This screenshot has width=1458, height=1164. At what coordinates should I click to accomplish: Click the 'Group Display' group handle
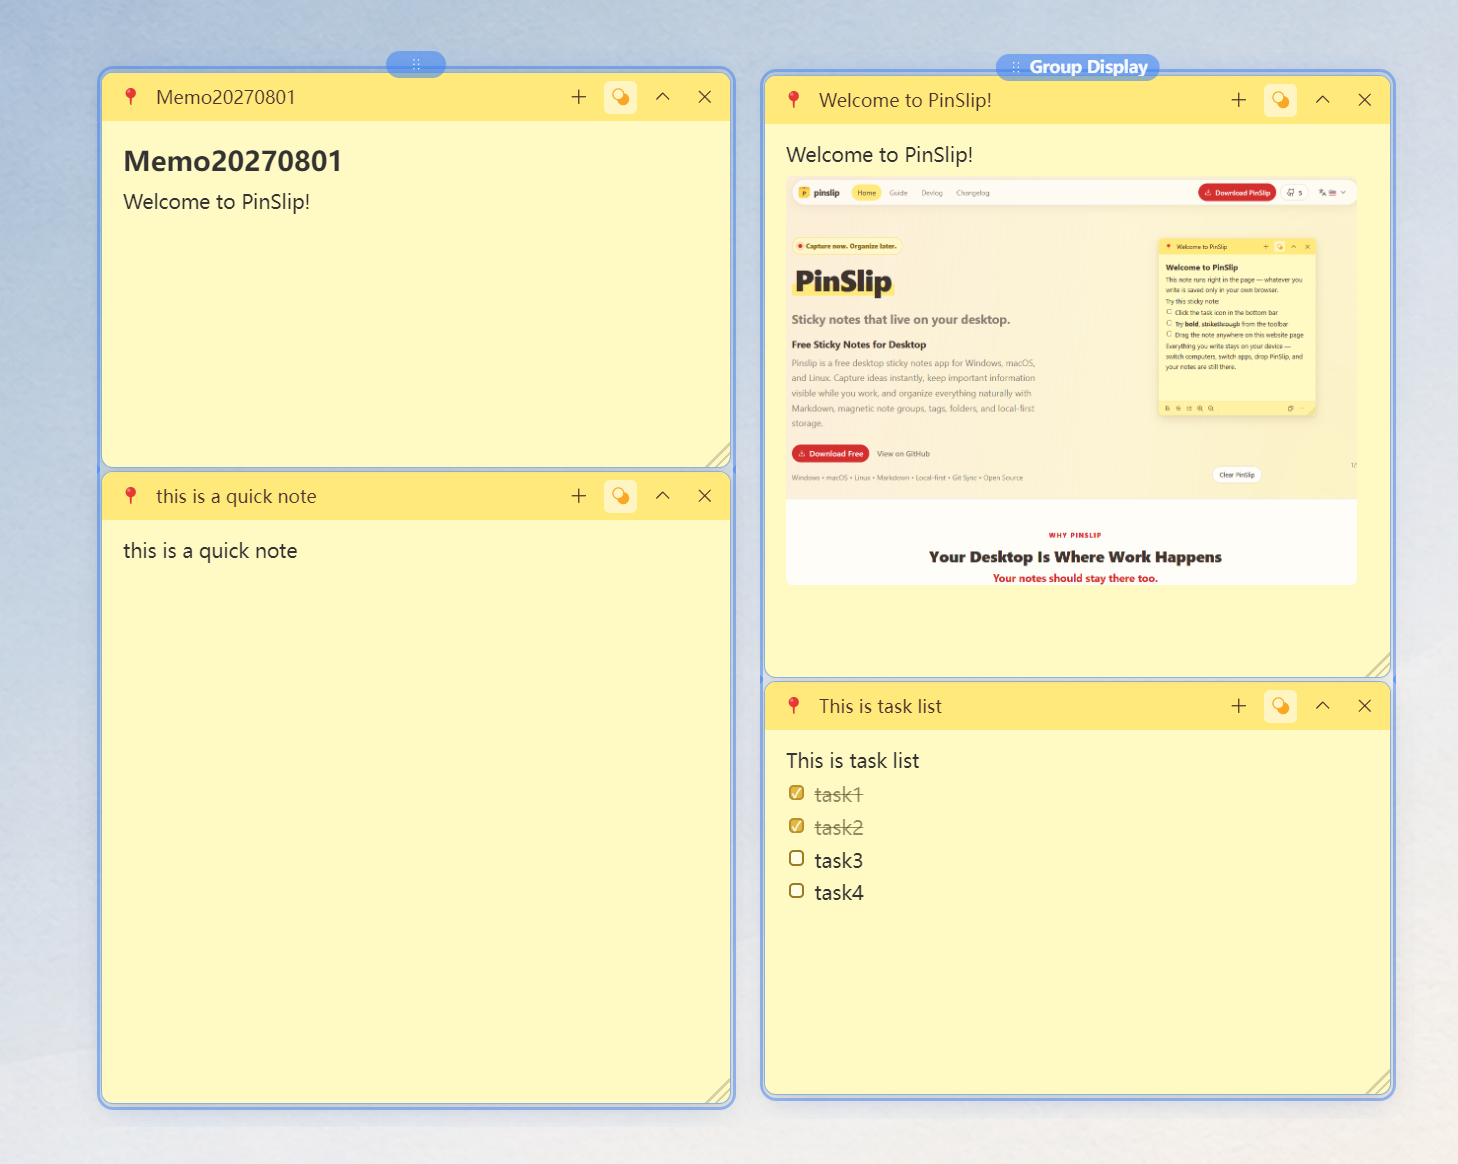1078,67
